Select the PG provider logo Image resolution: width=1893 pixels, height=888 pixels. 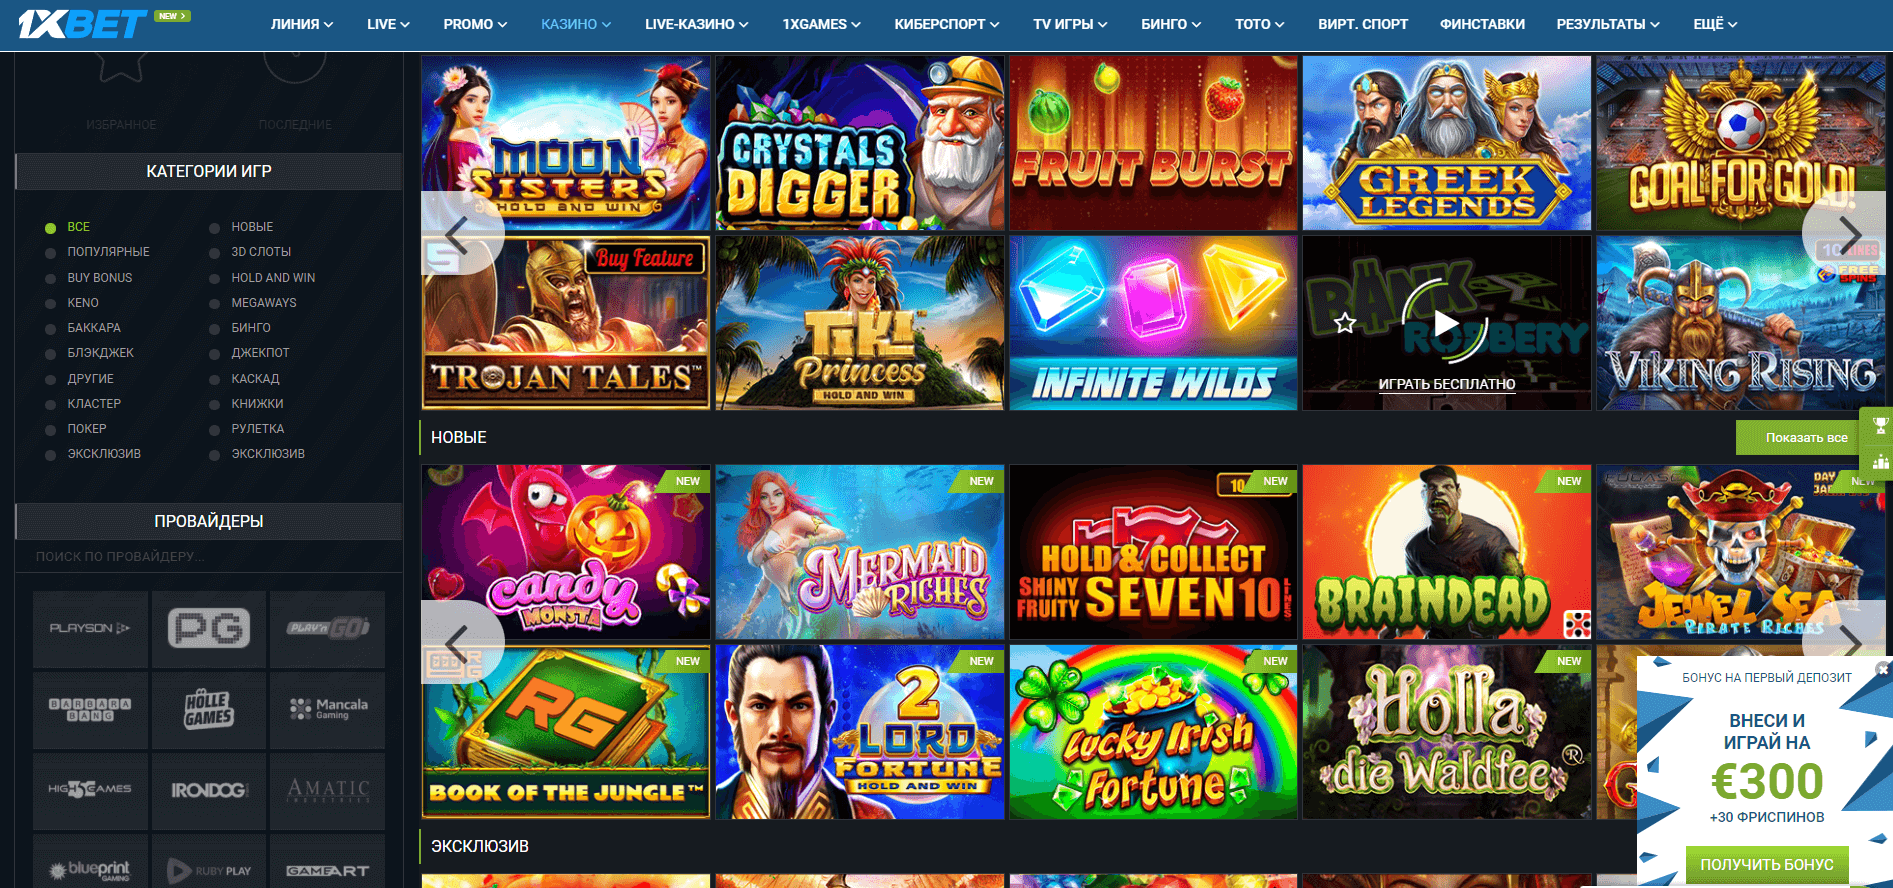point(209,629)
